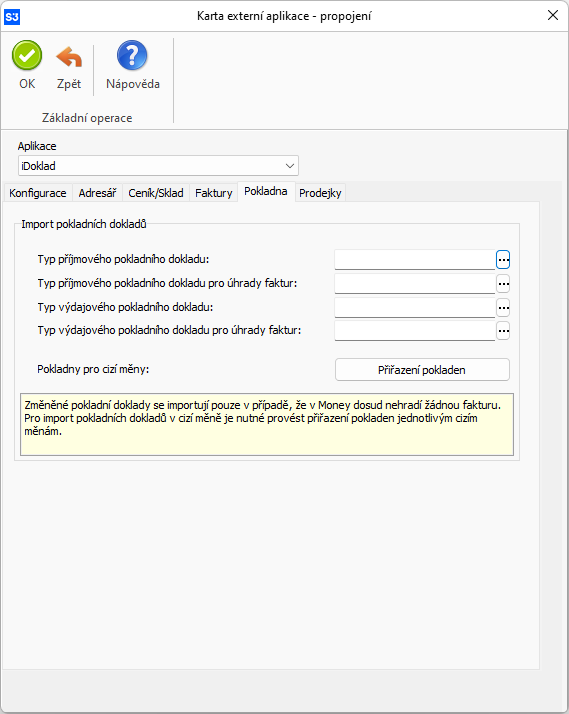This screenshot has width=569, height=714.
Task: Browse for Typ příjmového pokladního dokladu
Action: [503, 260]
